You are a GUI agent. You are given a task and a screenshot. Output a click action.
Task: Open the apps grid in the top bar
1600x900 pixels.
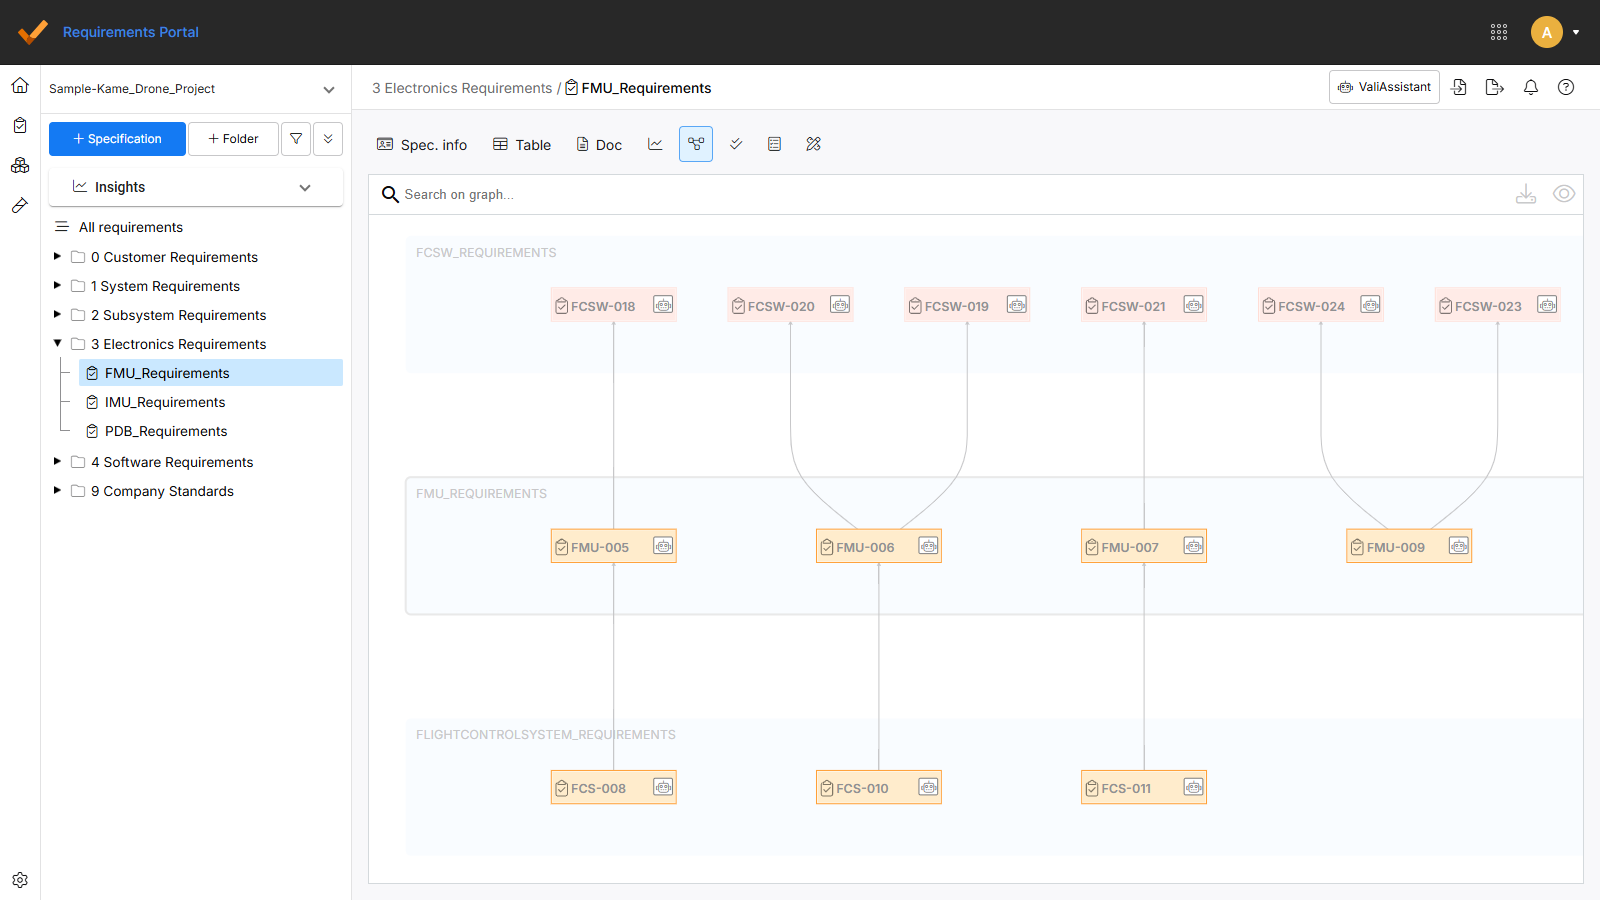(x=1500, y=32)
